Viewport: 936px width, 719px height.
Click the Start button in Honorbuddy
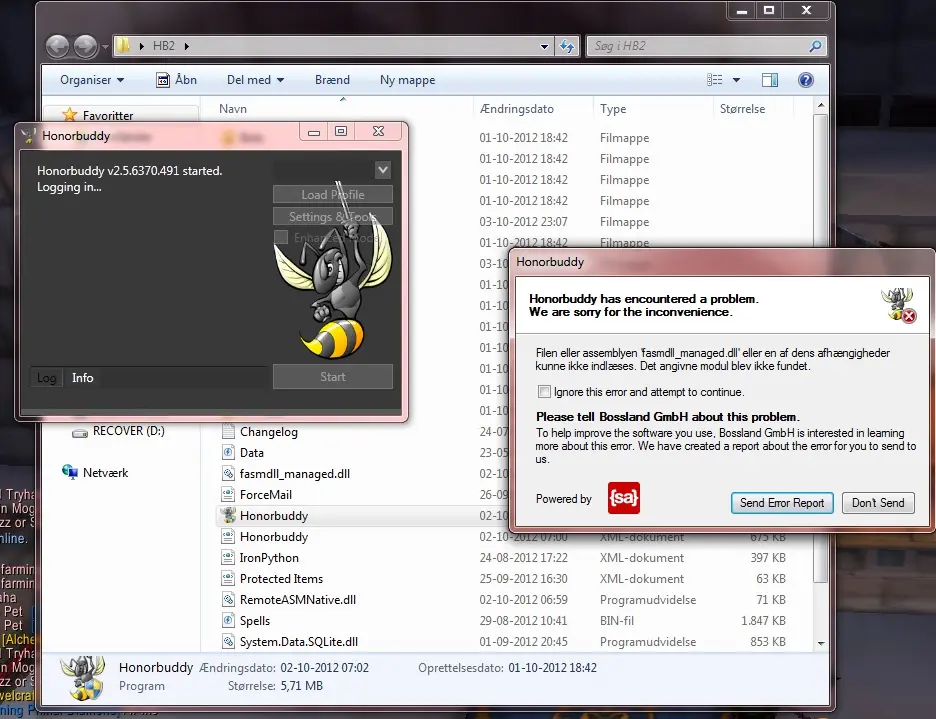[332, 377]
